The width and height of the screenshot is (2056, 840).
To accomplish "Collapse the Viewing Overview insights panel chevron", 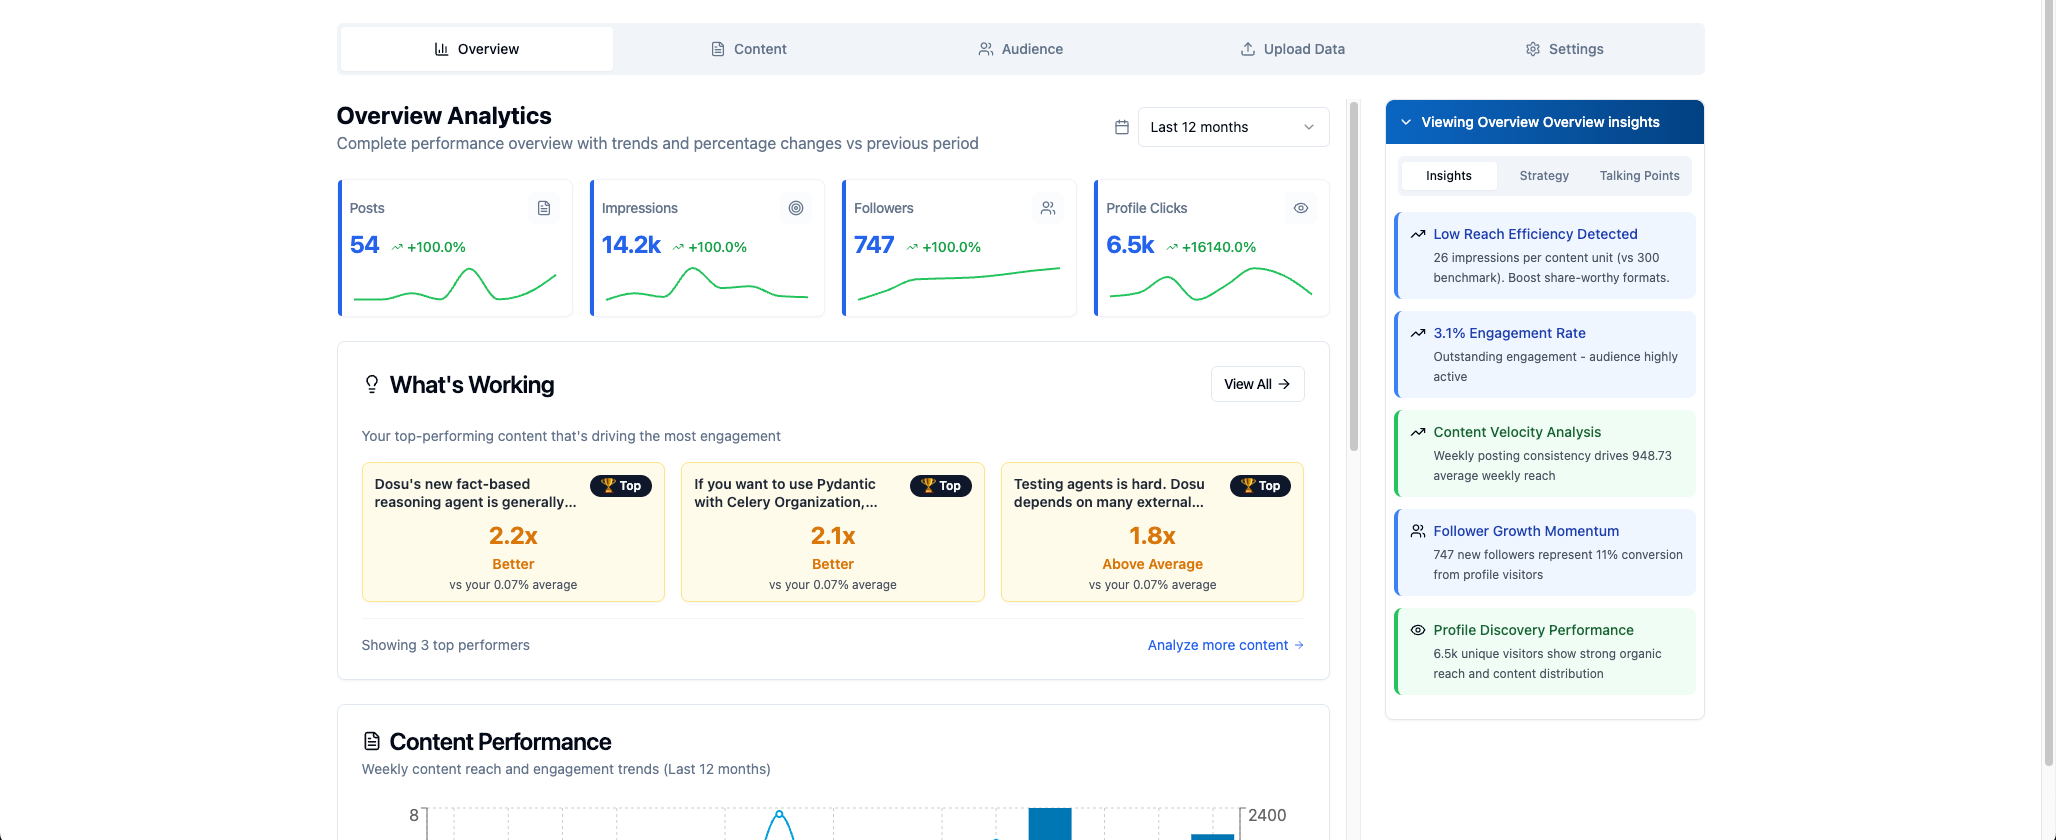I will pos(1406,122).
